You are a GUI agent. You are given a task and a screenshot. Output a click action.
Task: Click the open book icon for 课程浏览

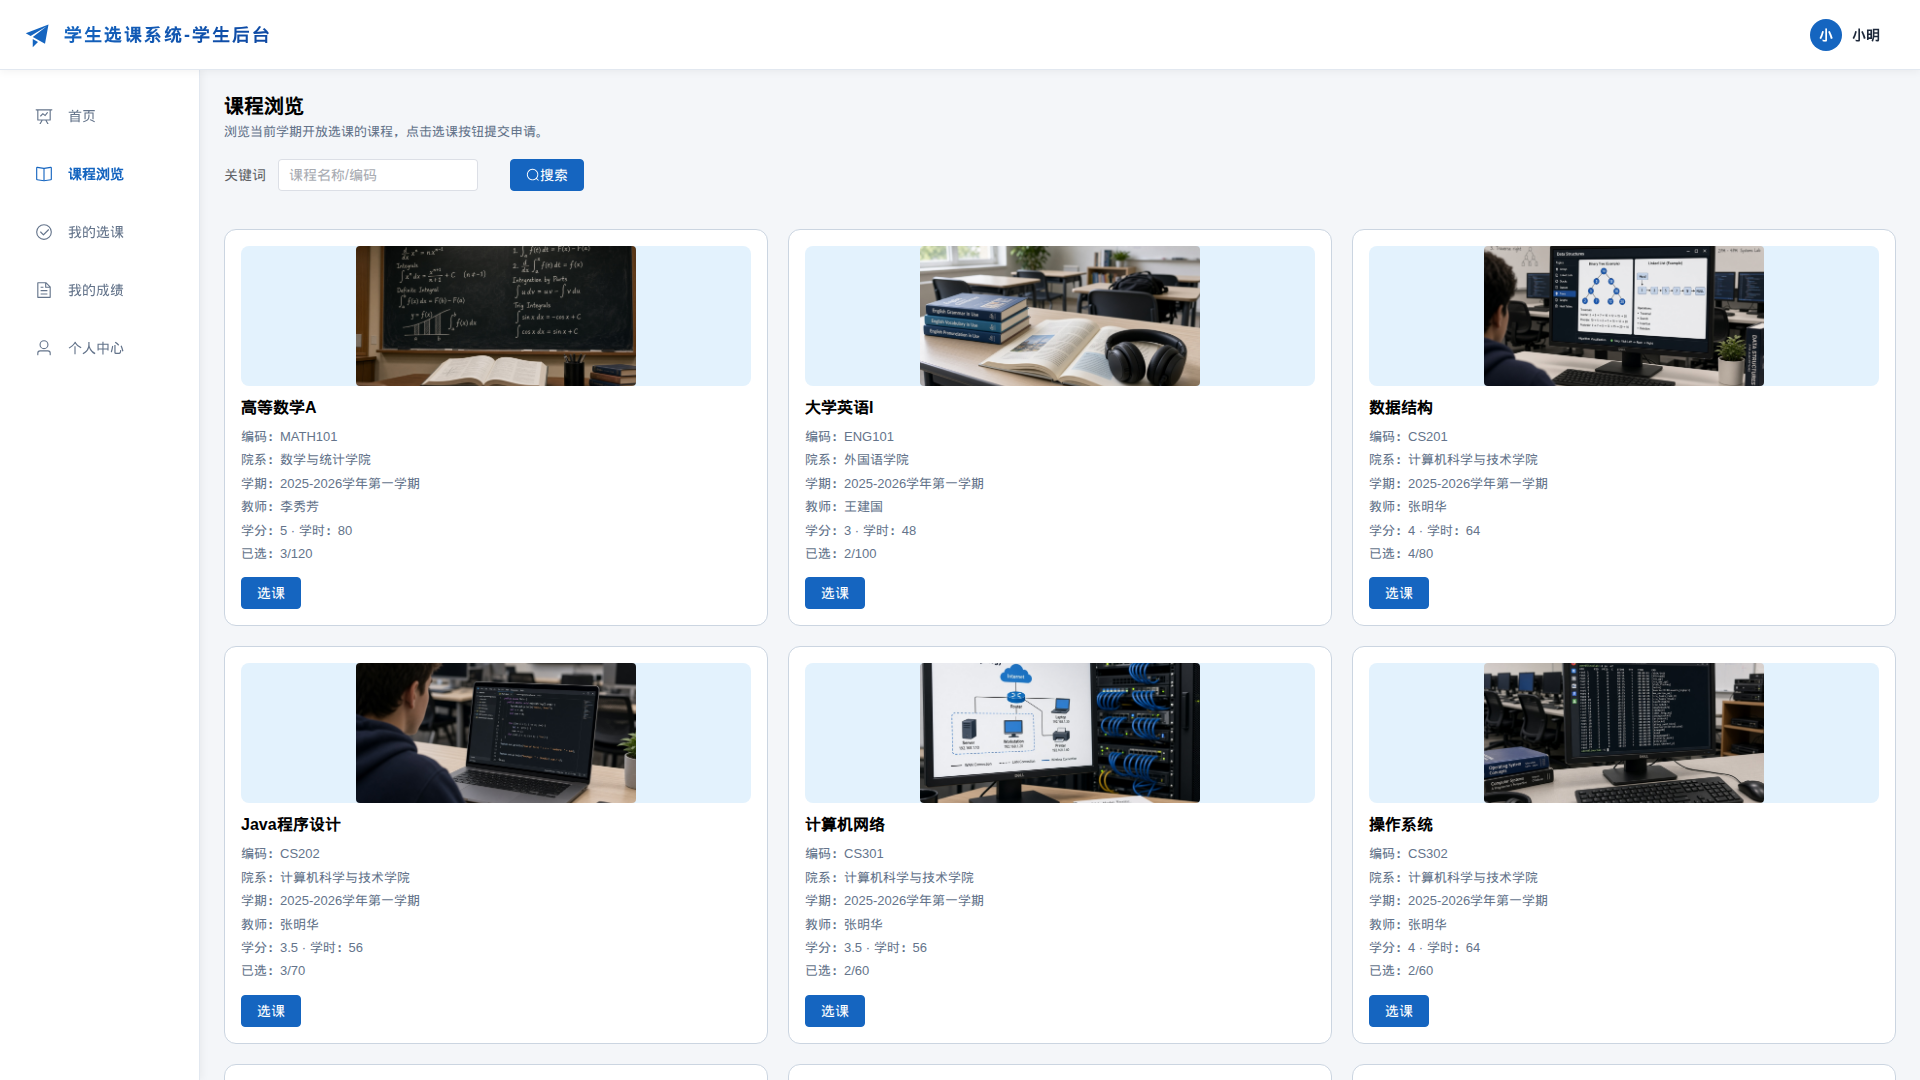(x=44, y=174)
